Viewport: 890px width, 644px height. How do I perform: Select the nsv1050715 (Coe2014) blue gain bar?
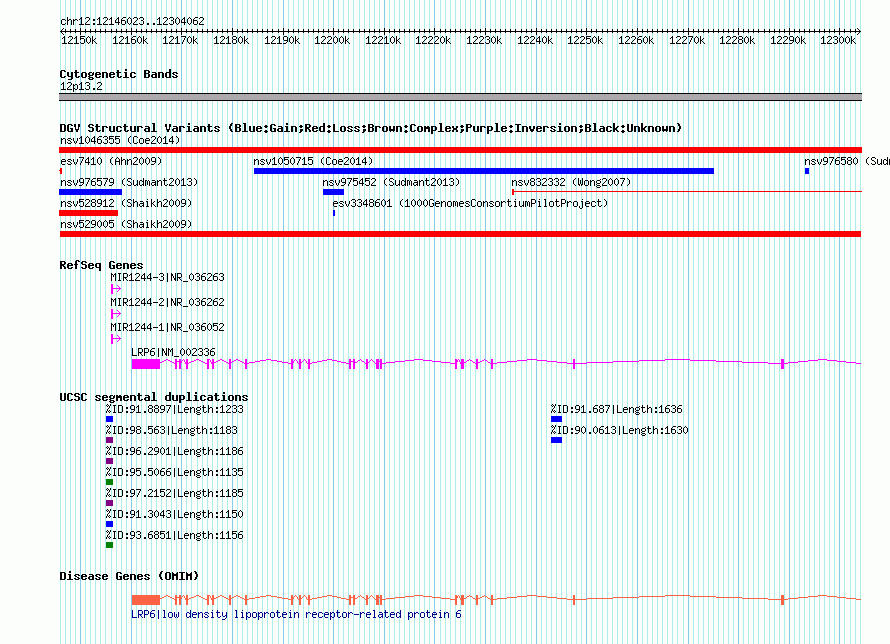pyautogui.click(x=484, y=171)
